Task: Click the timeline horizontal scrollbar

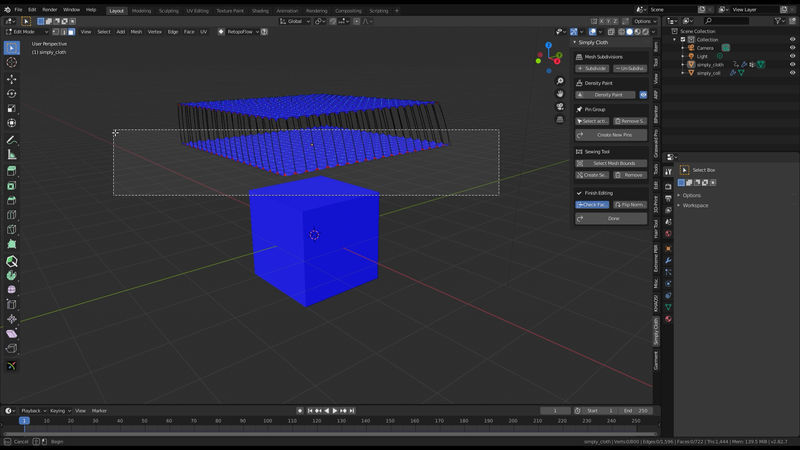Action: click(330, 434)
